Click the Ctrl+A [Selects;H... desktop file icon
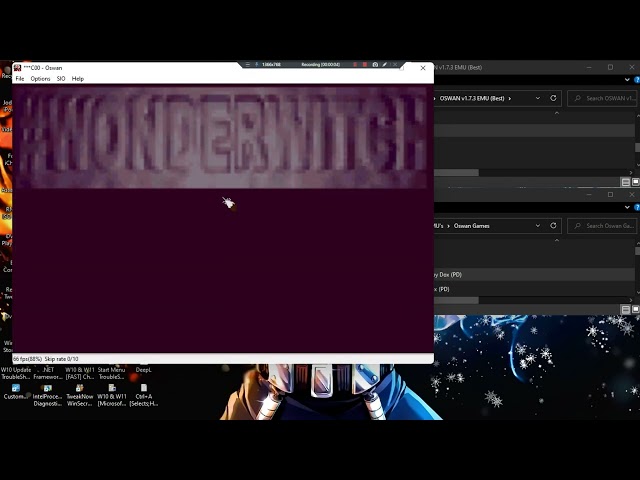The width and height of the screenshot is (640, 480). [x=144, y=388]
